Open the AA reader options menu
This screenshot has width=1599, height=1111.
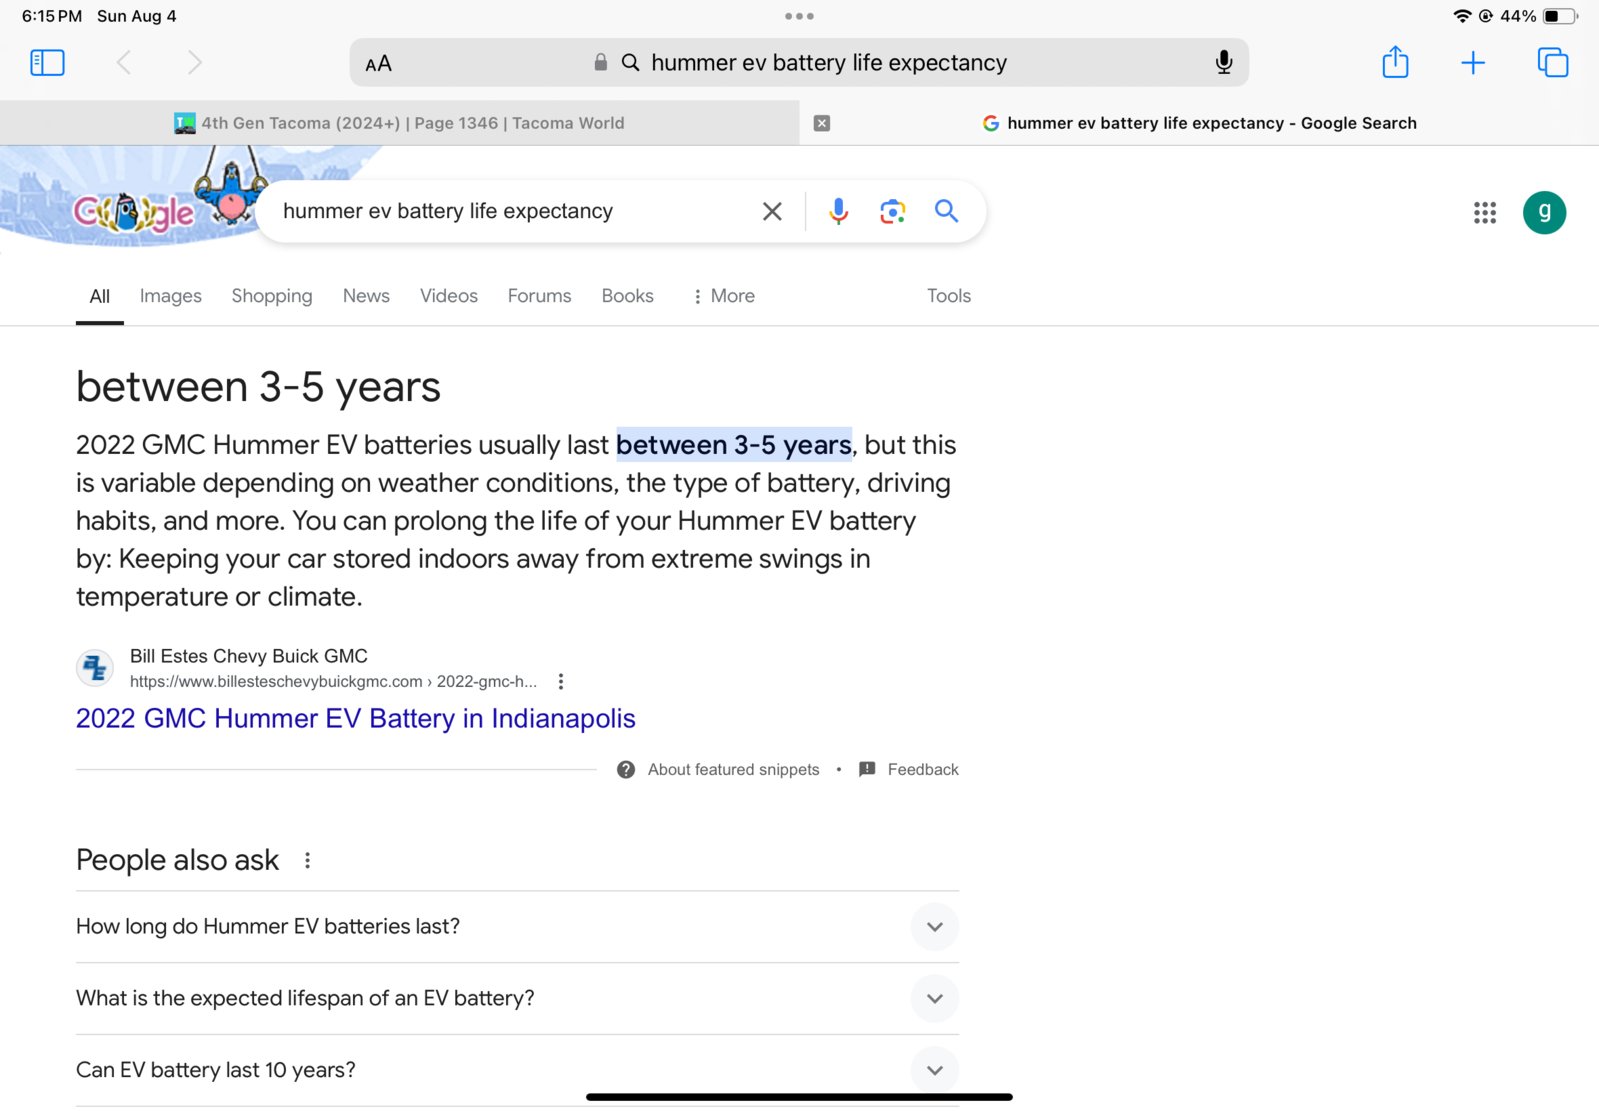tap(378, 64)
